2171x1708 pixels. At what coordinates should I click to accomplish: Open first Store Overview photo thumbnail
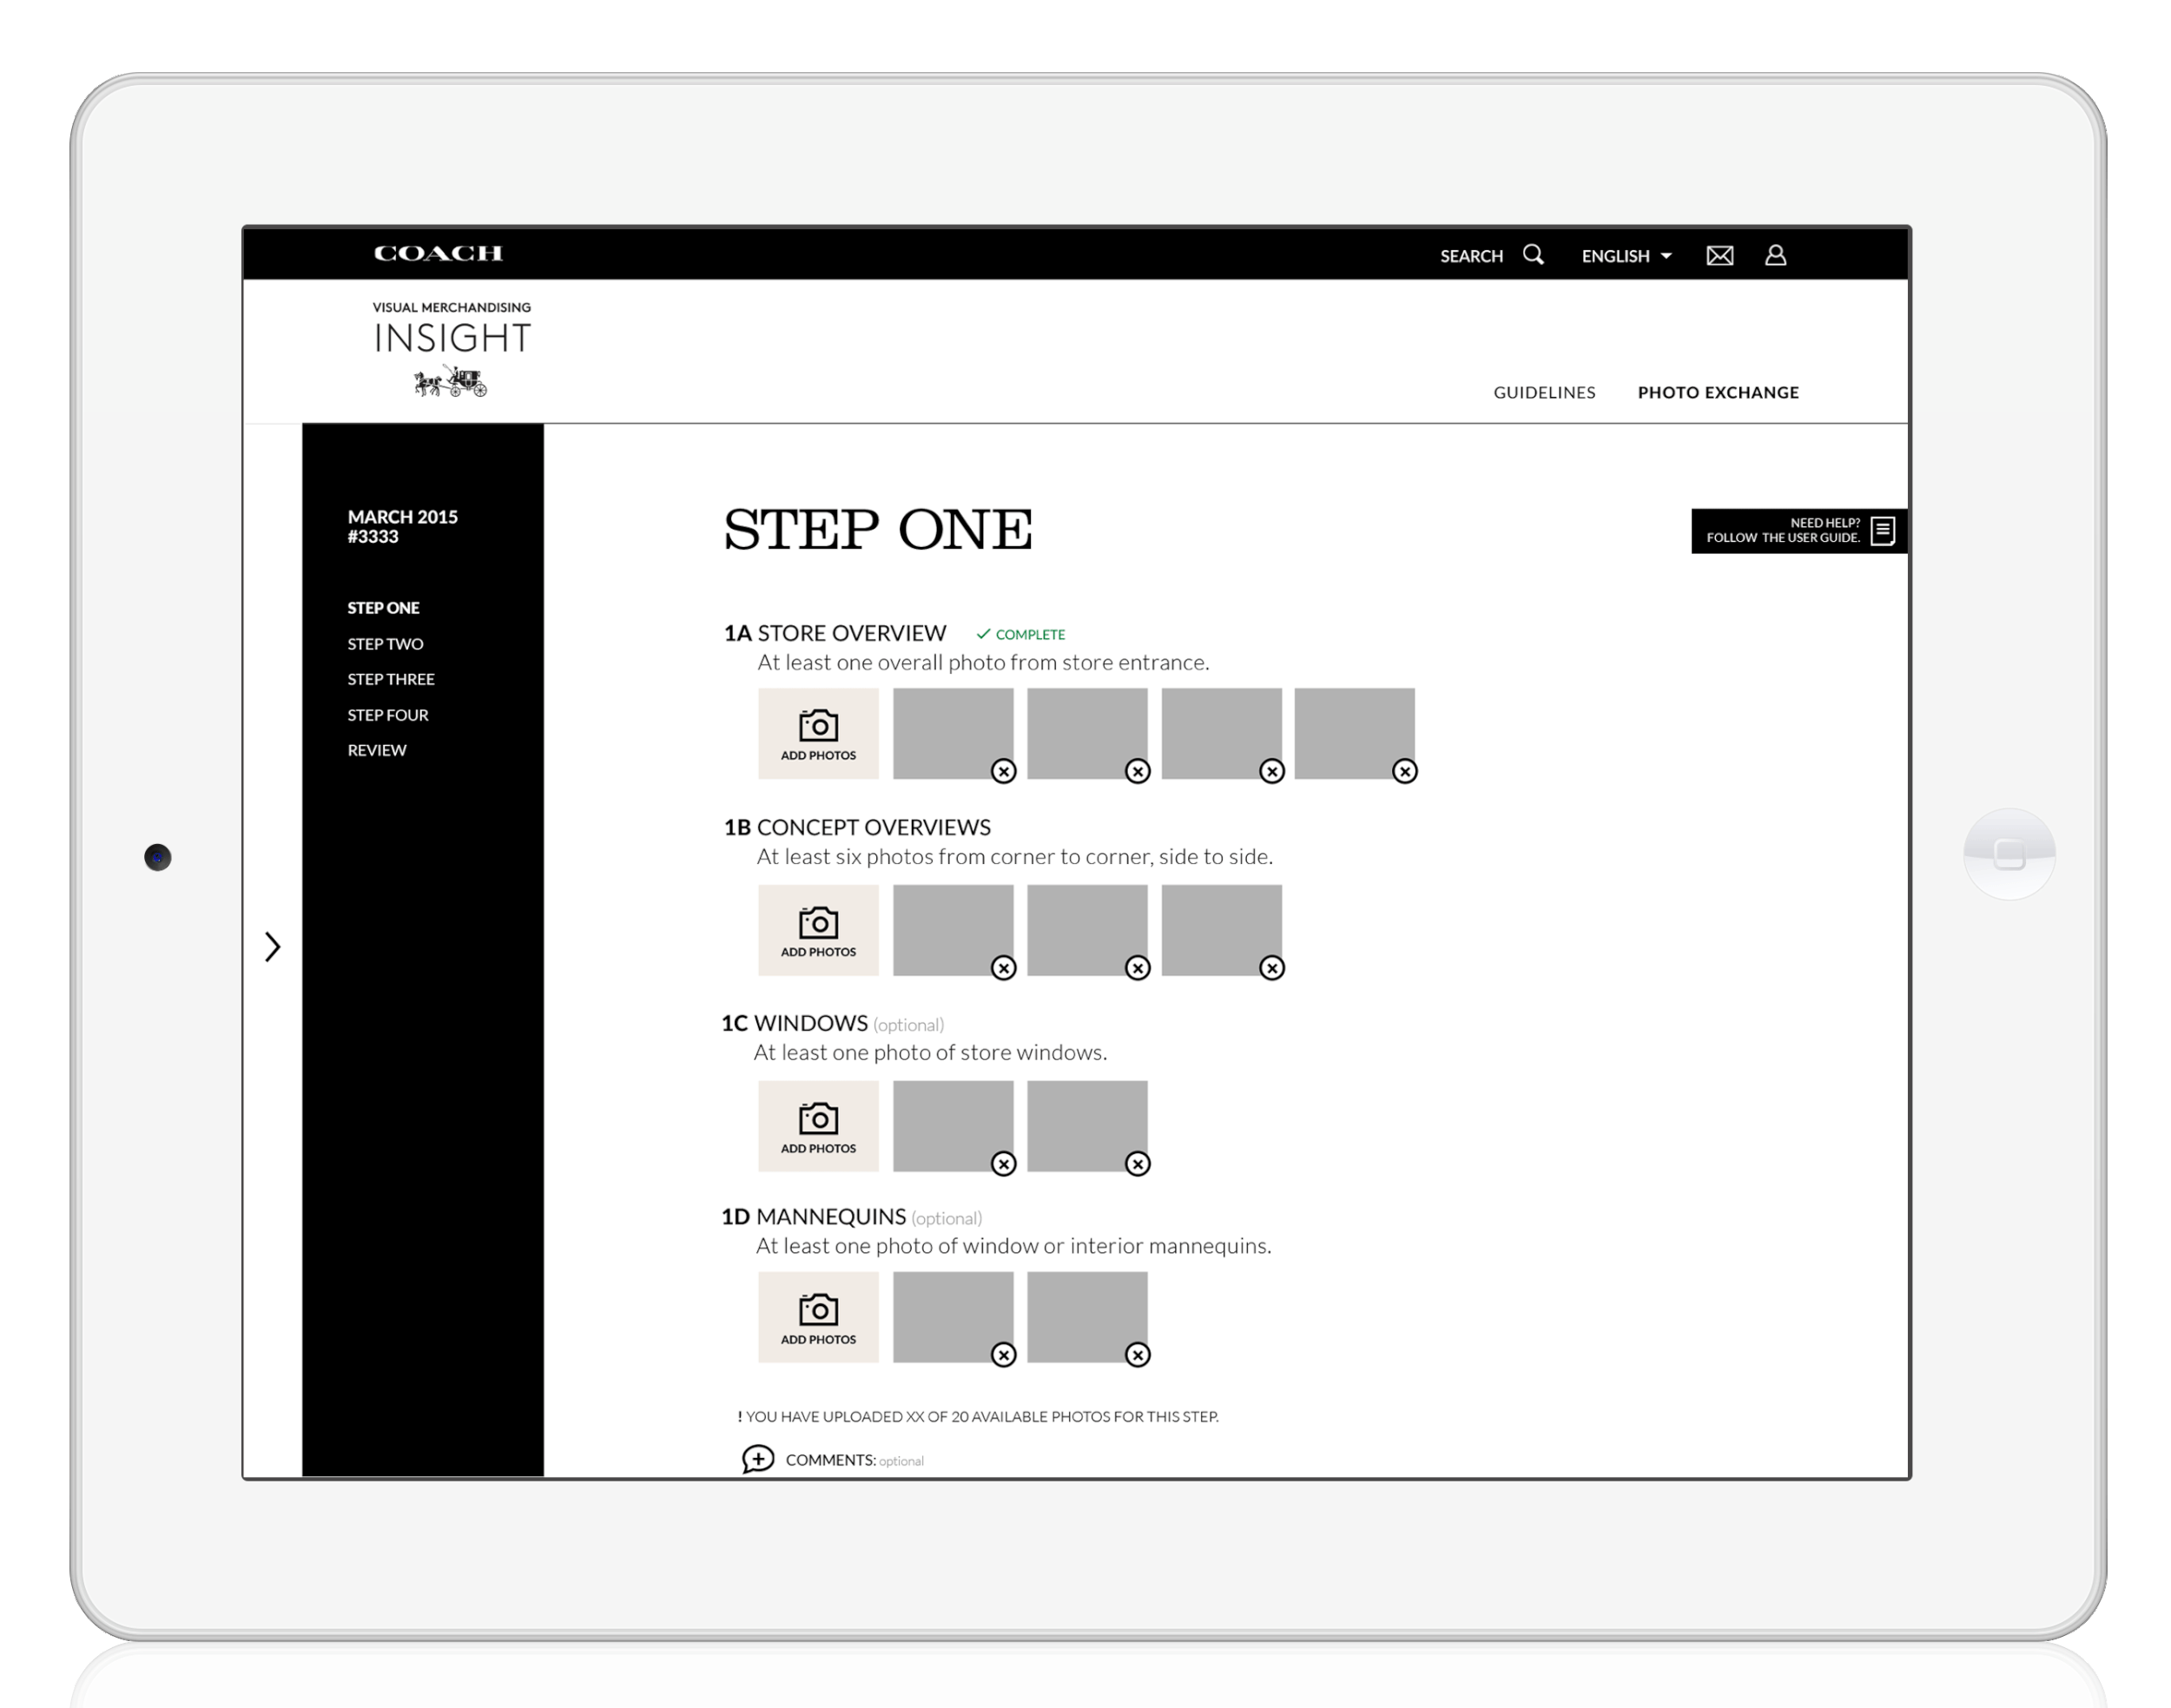click(952, 733)
